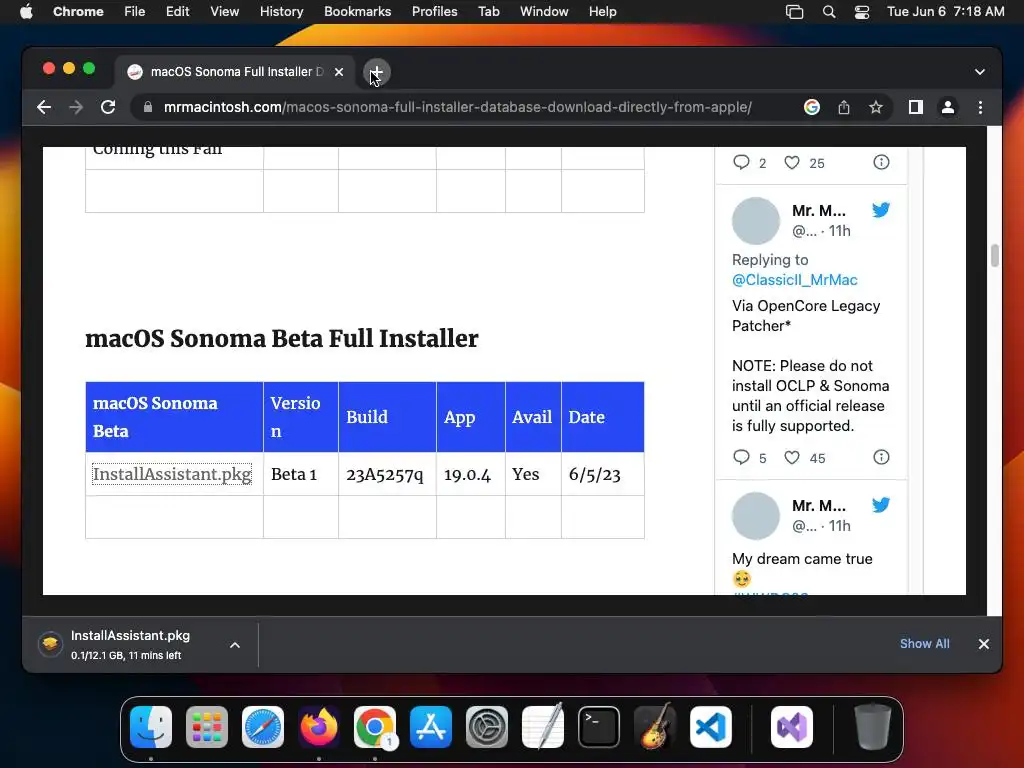Open App Store from the Dock
1024x768 pixels.
[431, 727]
